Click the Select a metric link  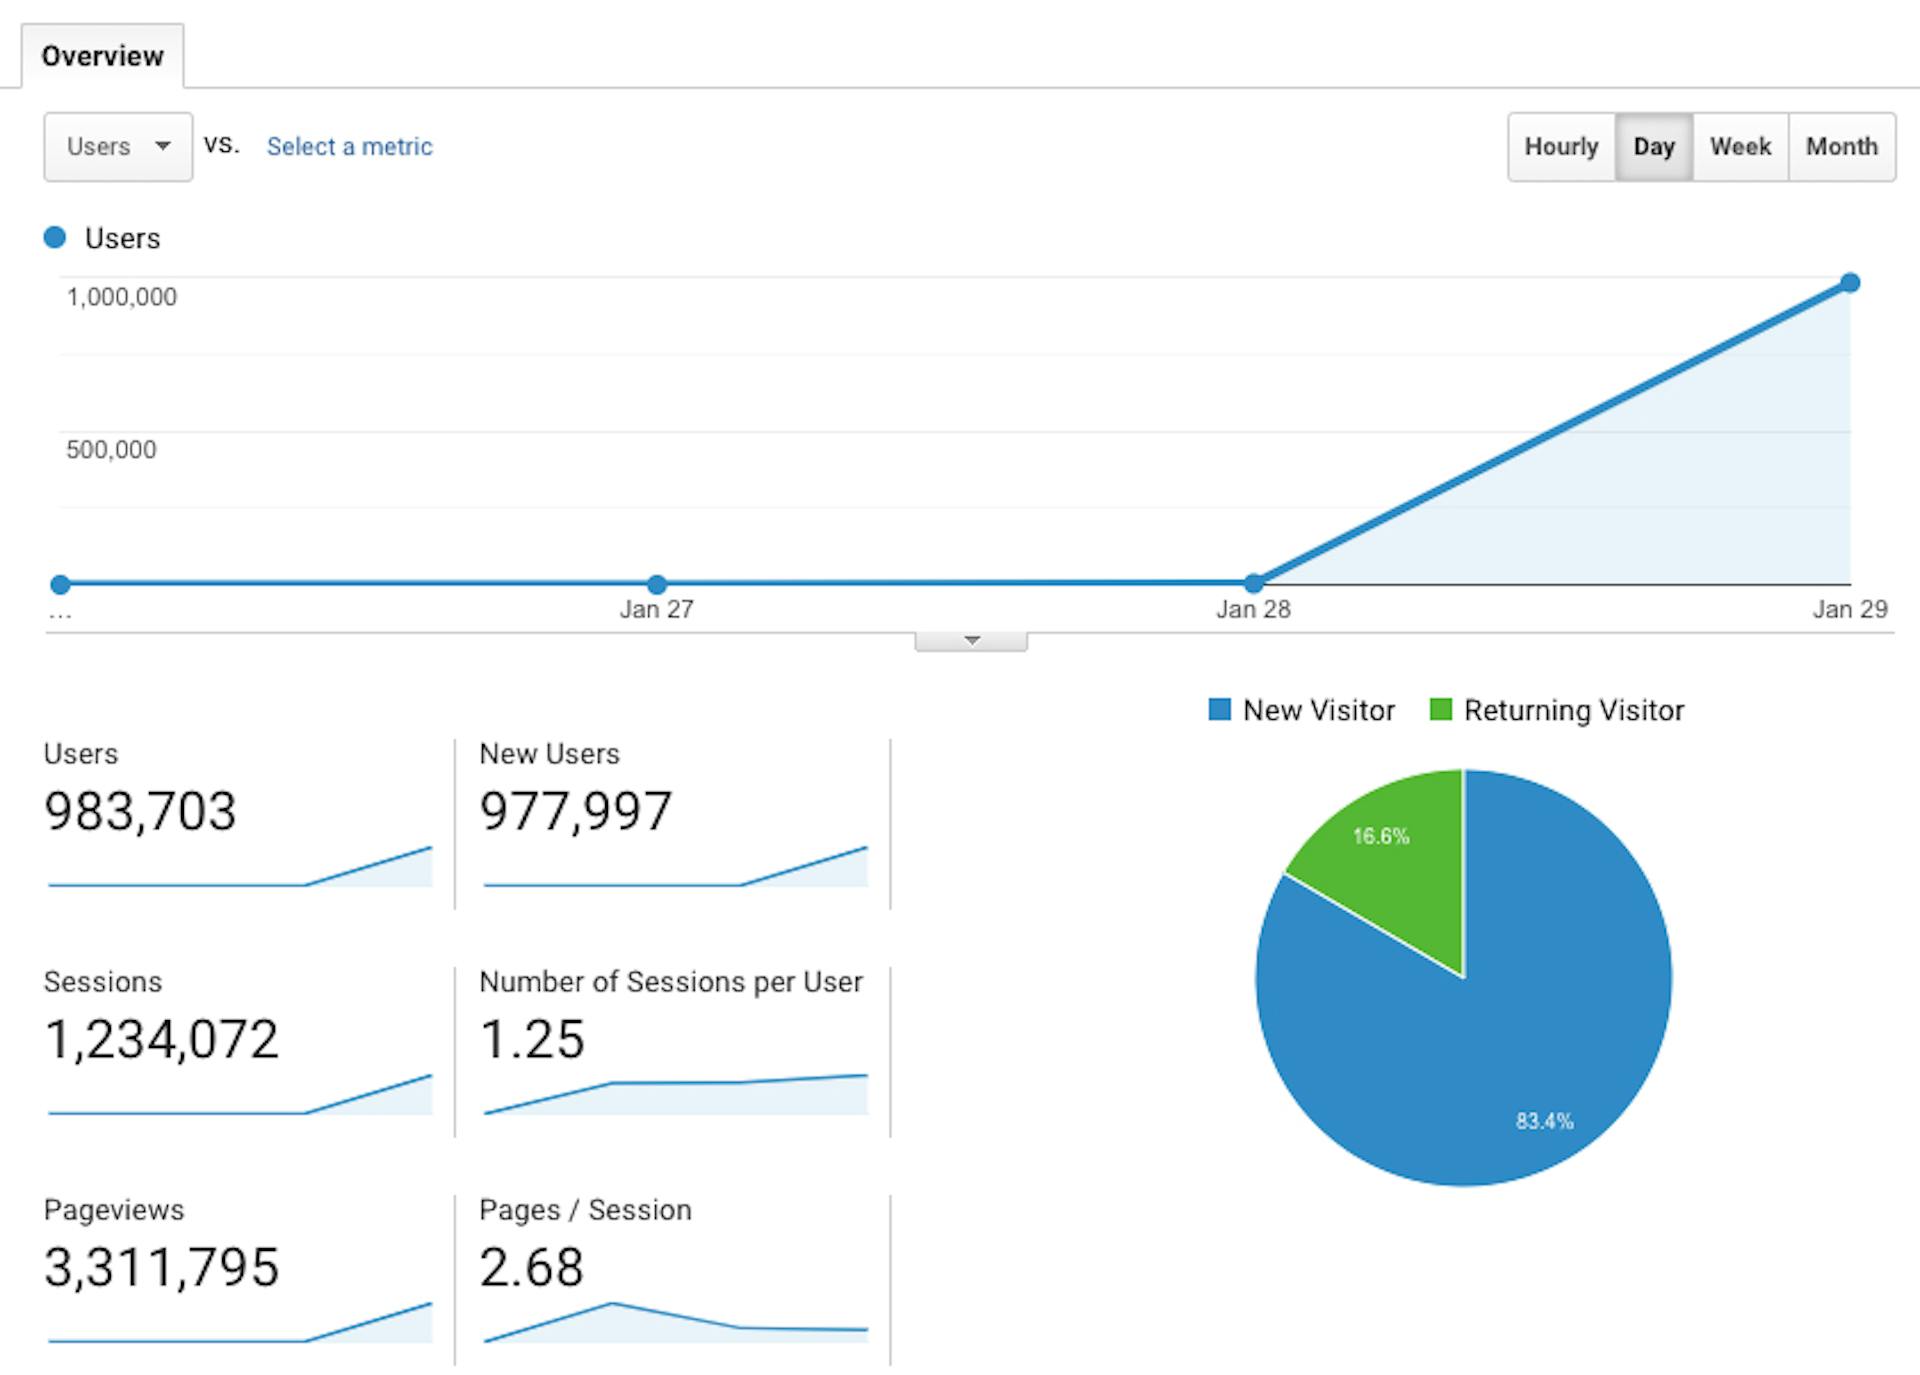pos(348,146)
